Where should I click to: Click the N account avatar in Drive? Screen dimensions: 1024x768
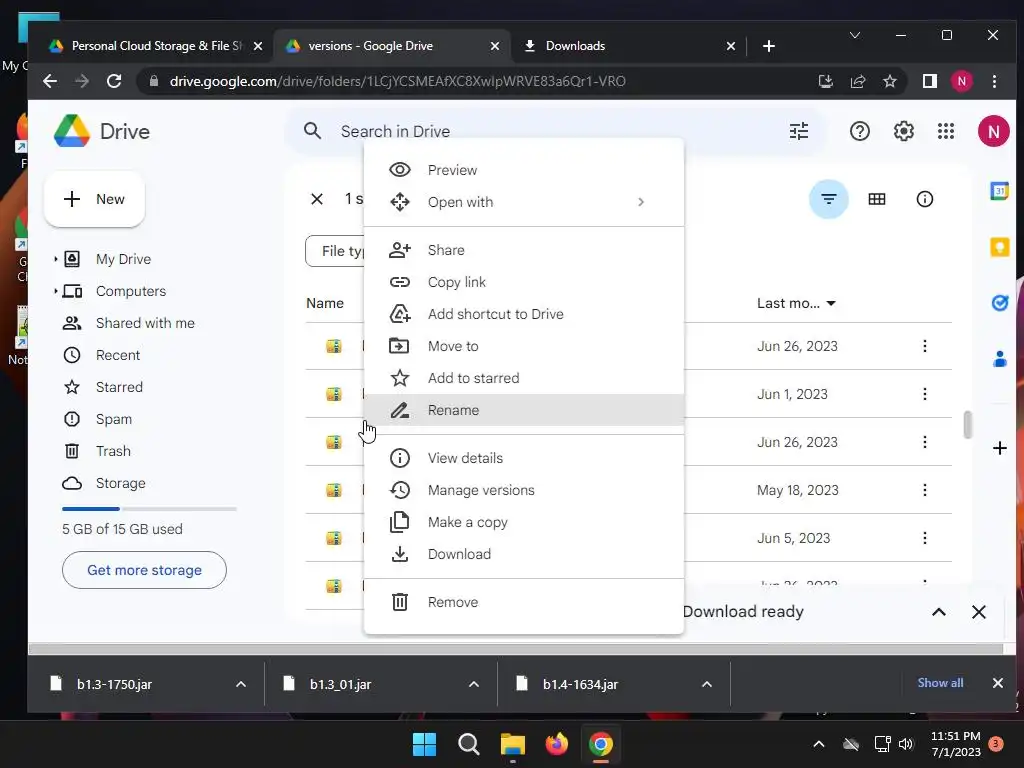(x=993, y=131)
